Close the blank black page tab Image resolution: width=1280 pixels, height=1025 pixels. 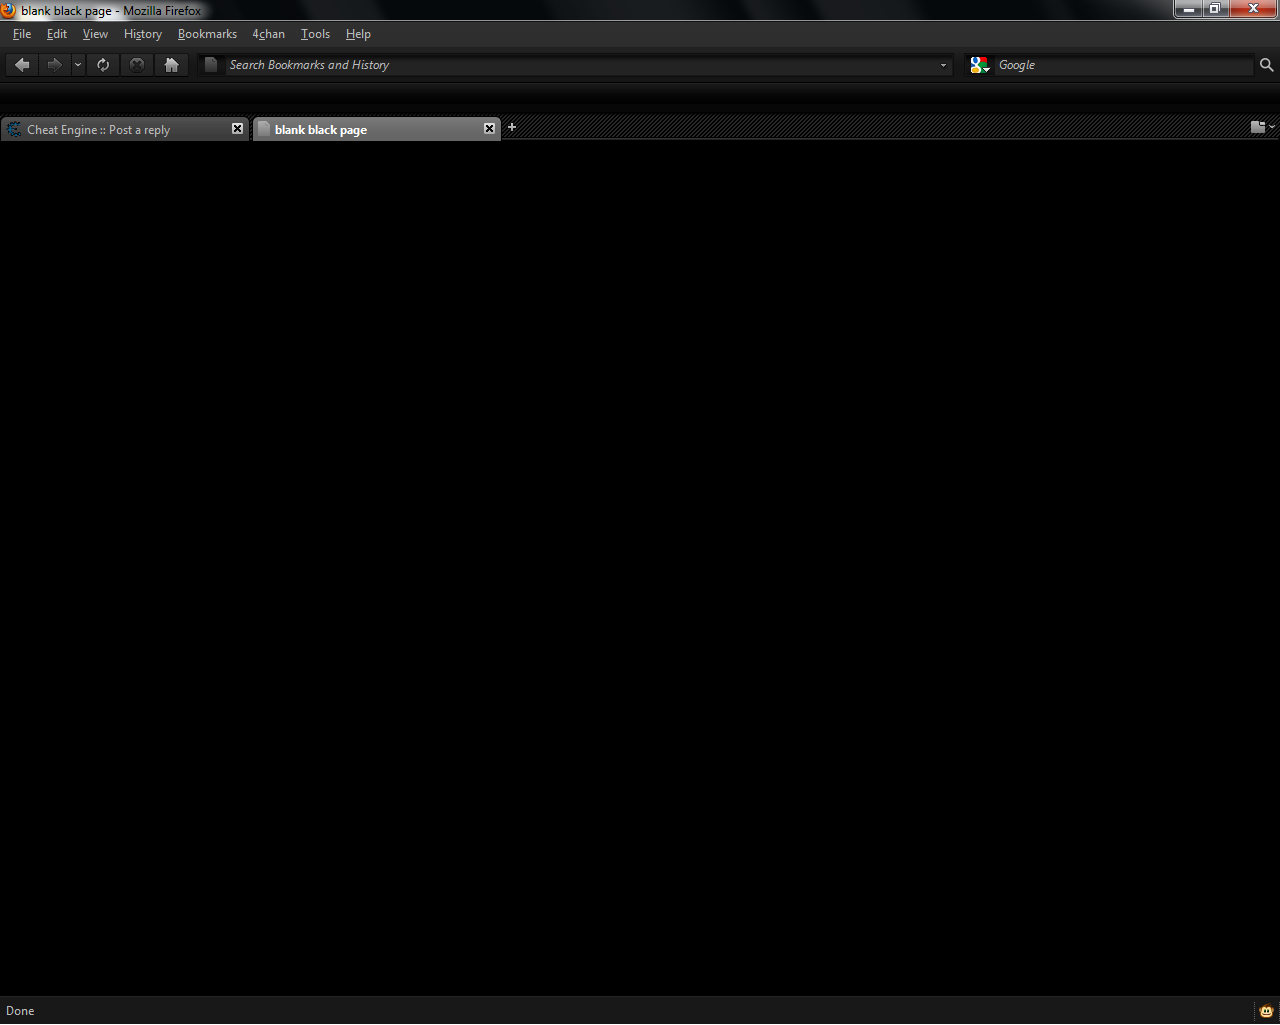489,129
